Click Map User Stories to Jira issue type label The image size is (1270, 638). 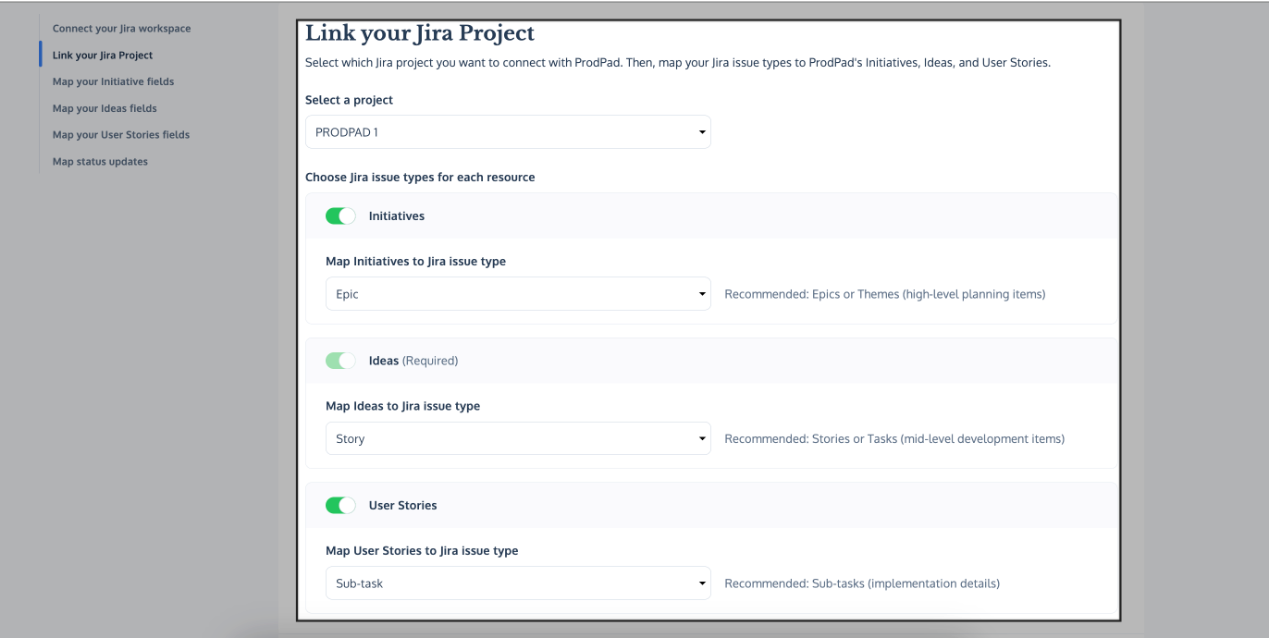click(x=422, y=551)
